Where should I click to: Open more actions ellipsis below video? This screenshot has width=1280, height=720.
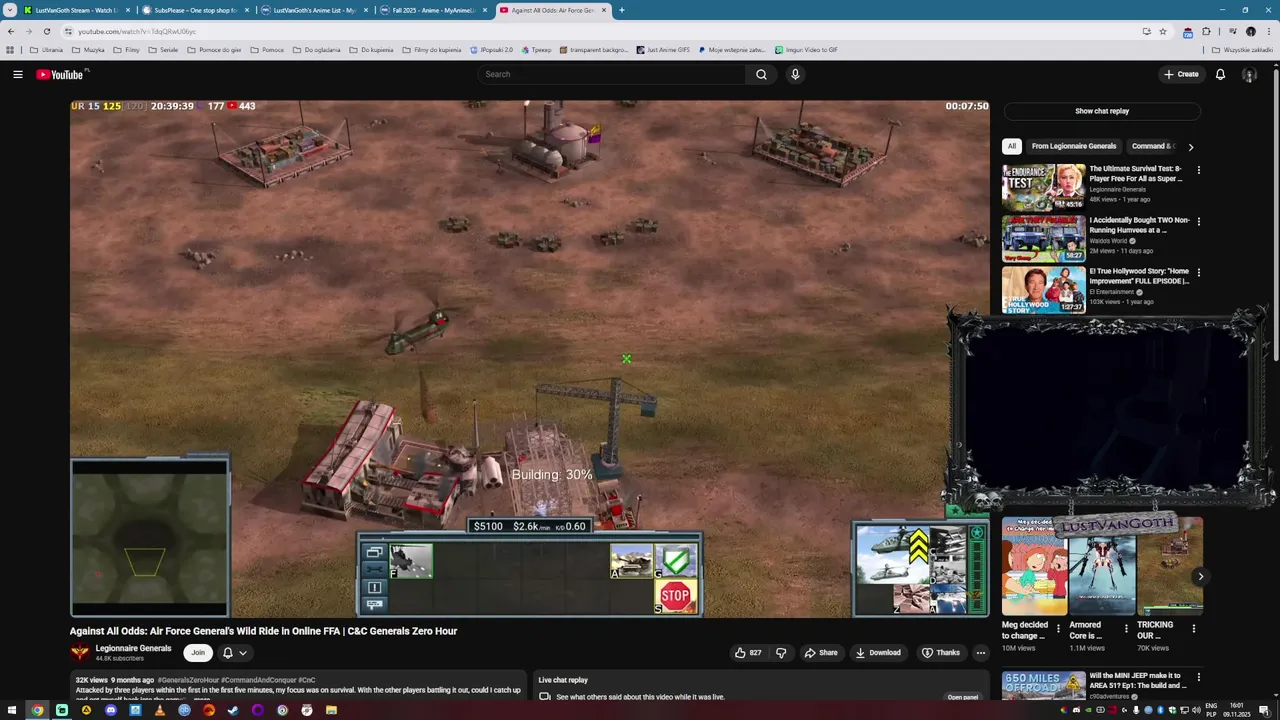point(981,653)
